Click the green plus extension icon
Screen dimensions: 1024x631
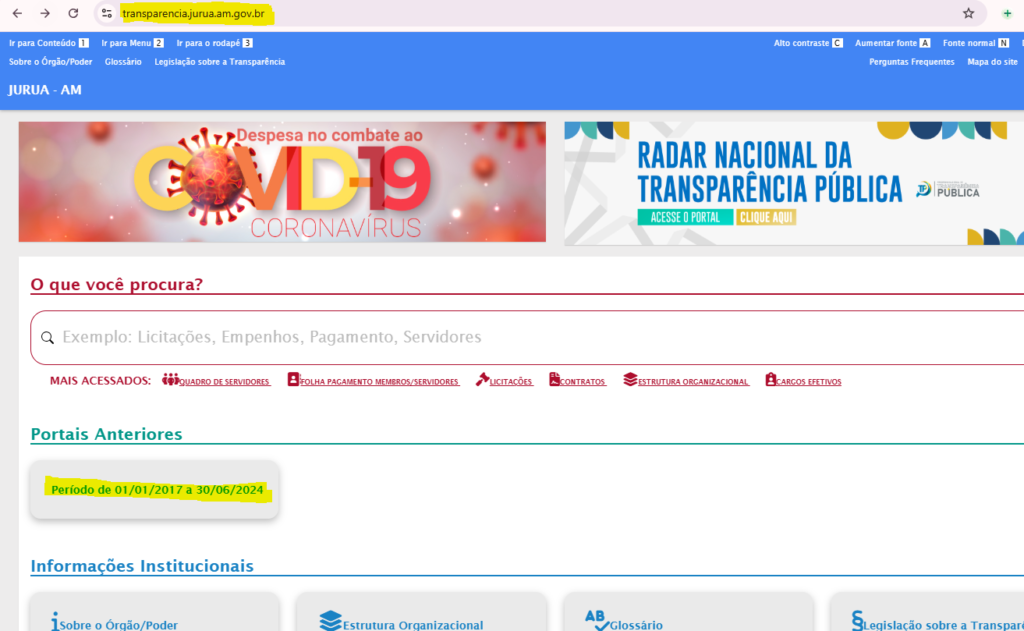click(1007, 13)
